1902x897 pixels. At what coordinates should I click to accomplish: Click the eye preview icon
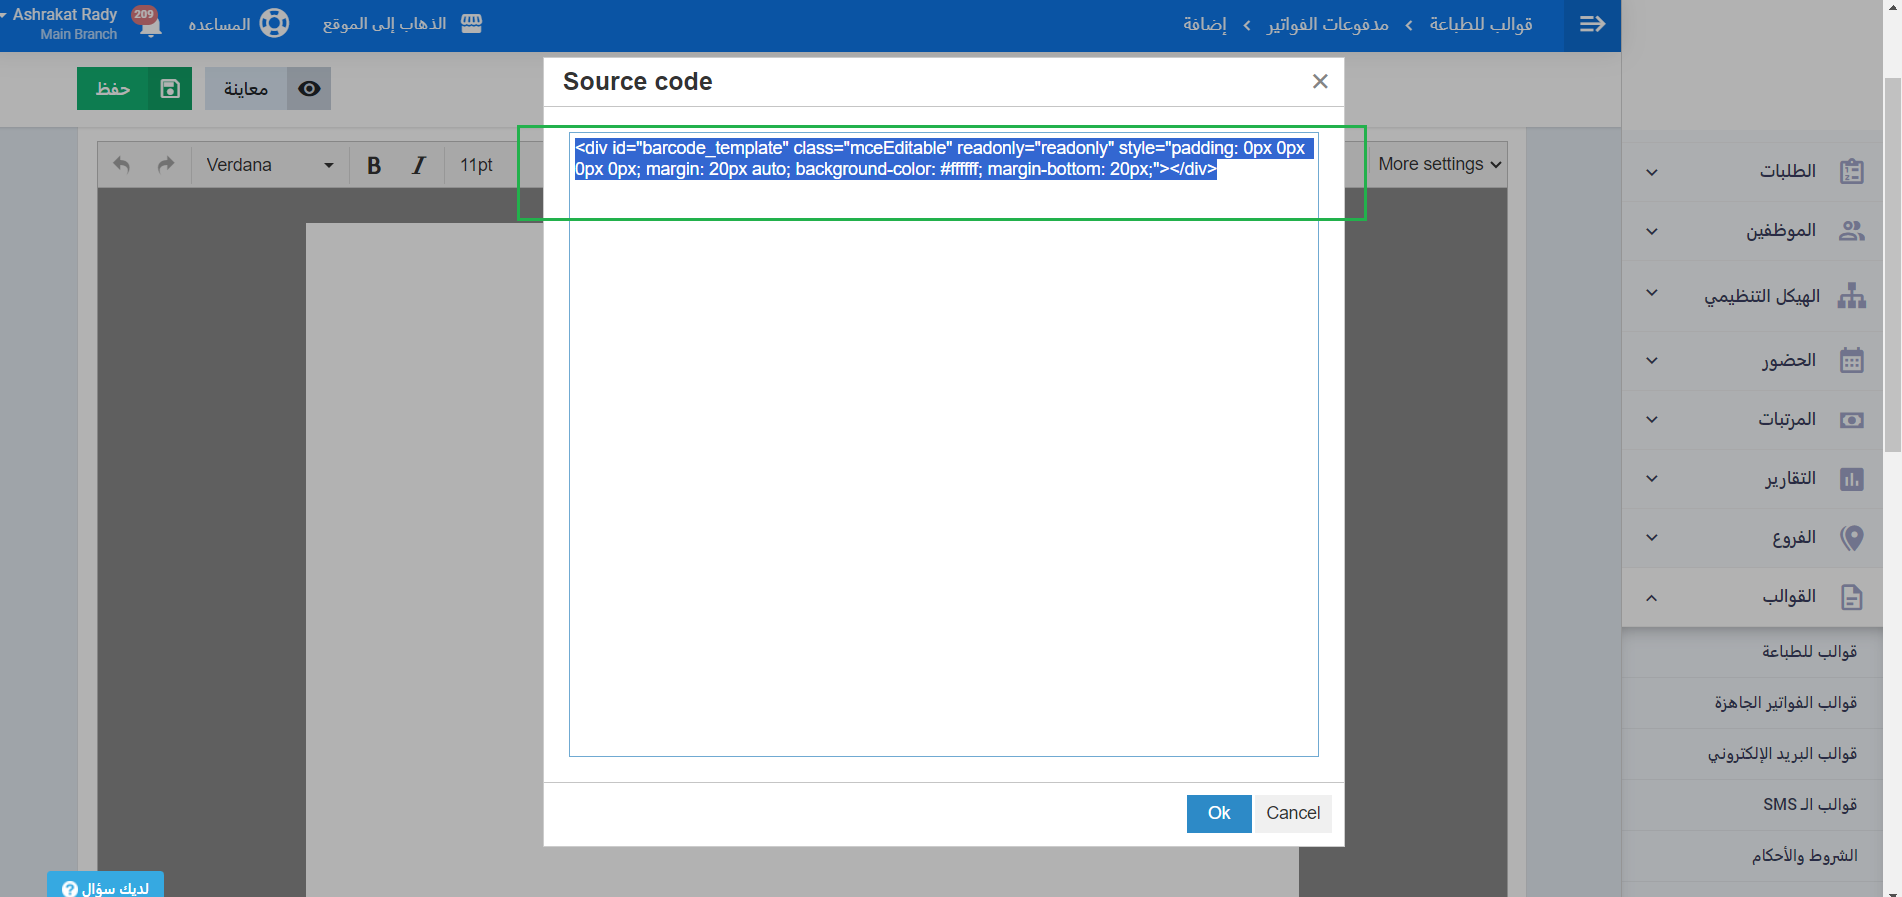click(309, 89)
